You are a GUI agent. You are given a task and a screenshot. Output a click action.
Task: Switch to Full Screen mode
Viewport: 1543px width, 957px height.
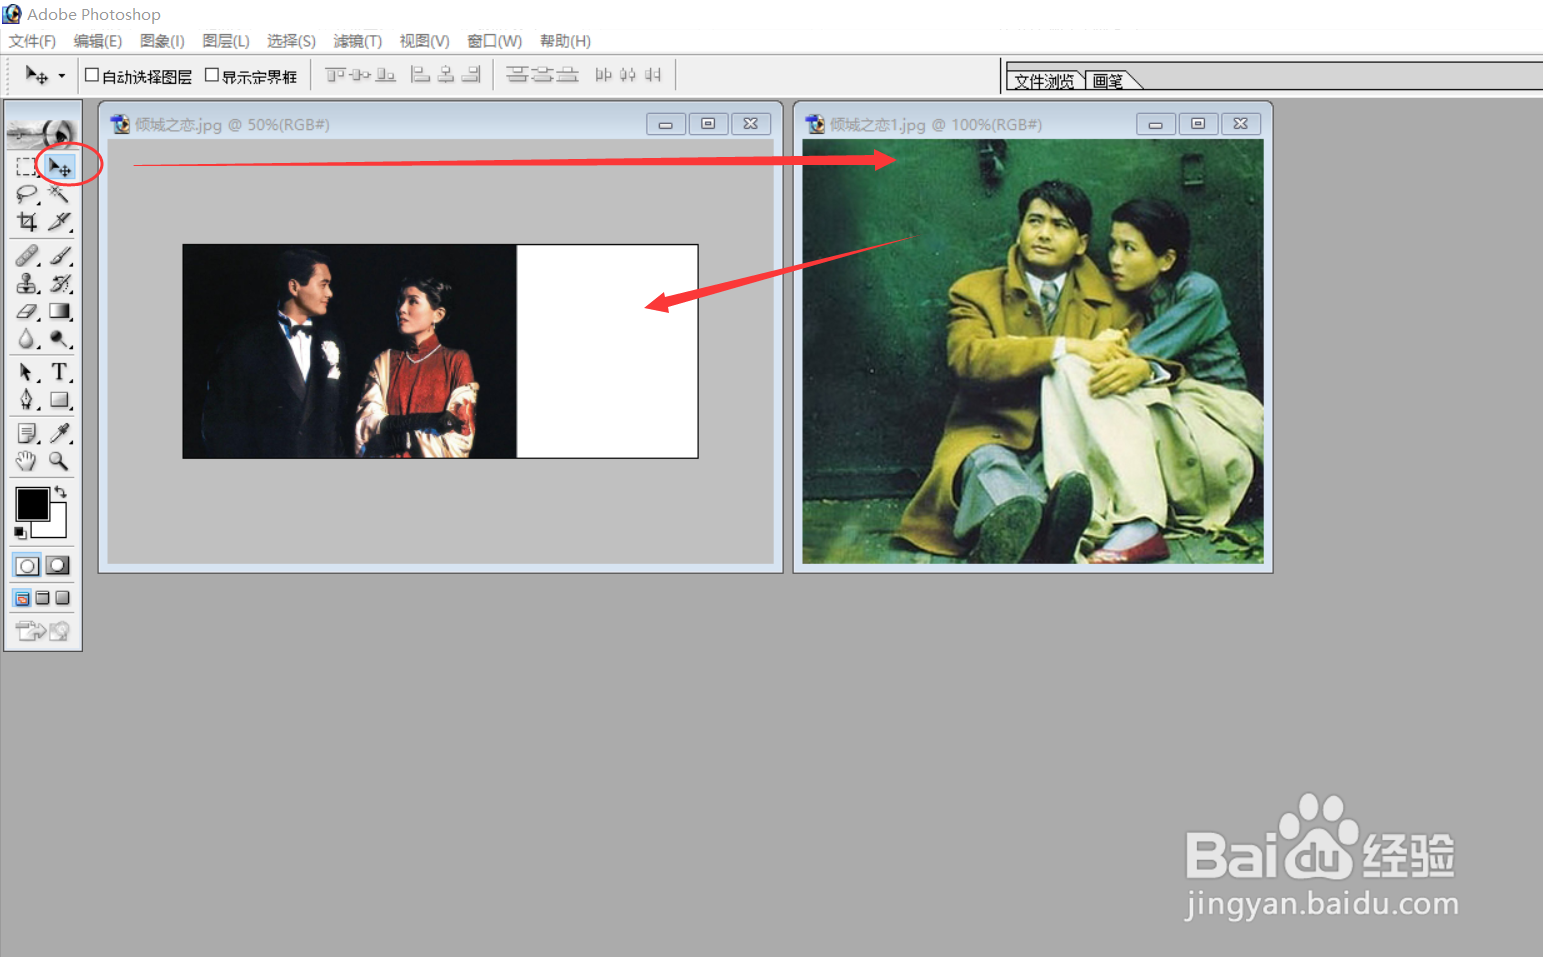pos(62,598)
